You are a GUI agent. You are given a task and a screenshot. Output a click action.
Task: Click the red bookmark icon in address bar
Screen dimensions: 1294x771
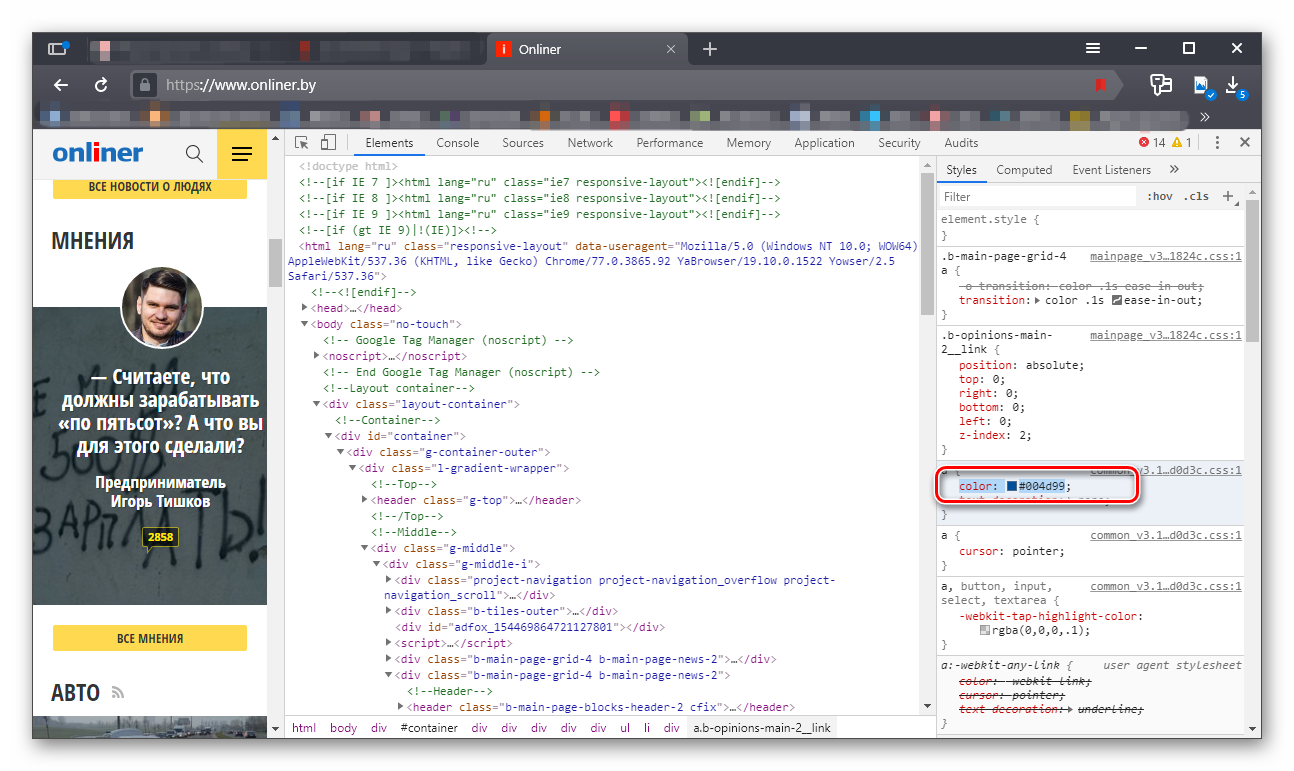point(1101,86)
